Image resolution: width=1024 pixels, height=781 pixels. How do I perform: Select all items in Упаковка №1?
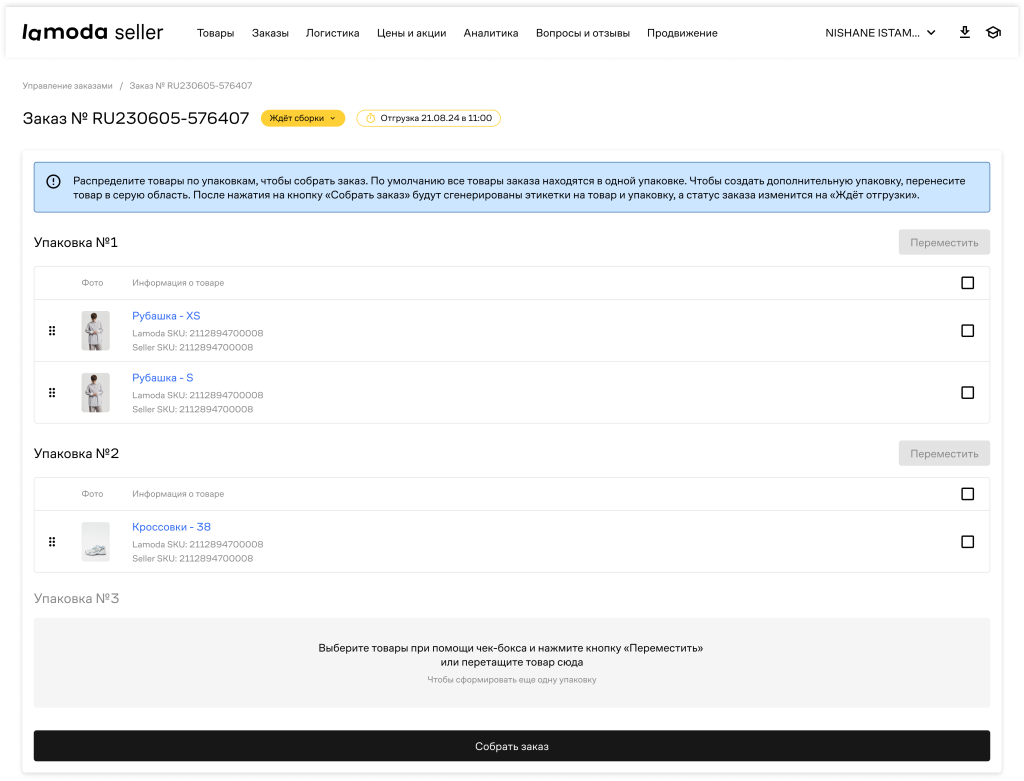click(967, 283)
